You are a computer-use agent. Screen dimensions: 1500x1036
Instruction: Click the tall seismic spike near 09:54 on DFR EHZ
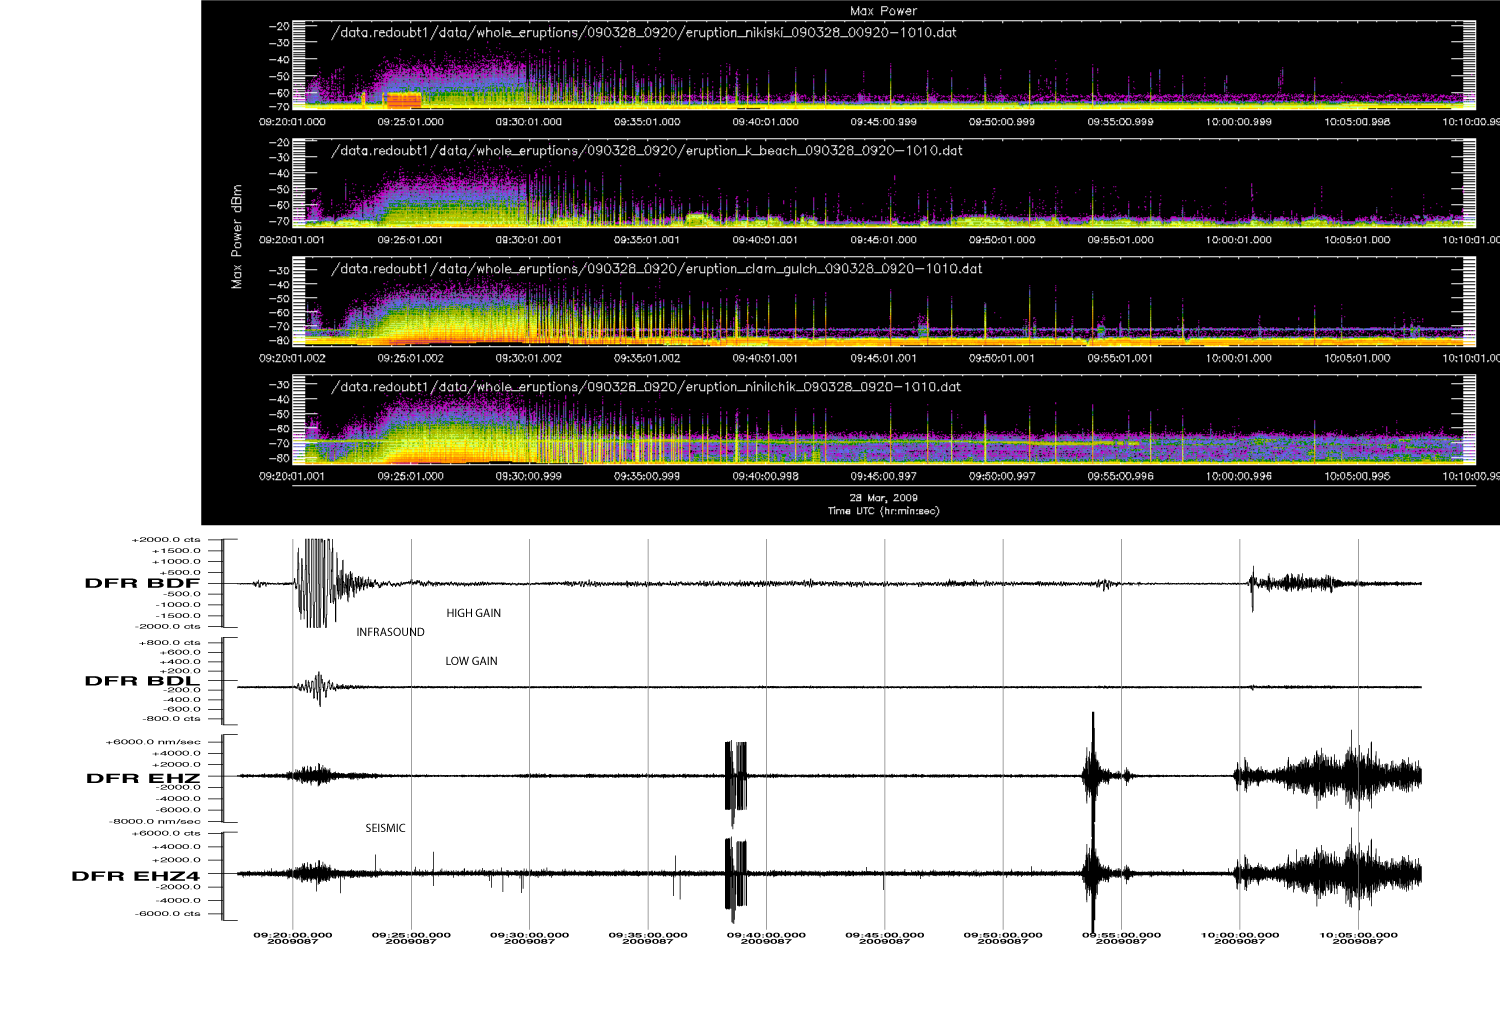1093,775
